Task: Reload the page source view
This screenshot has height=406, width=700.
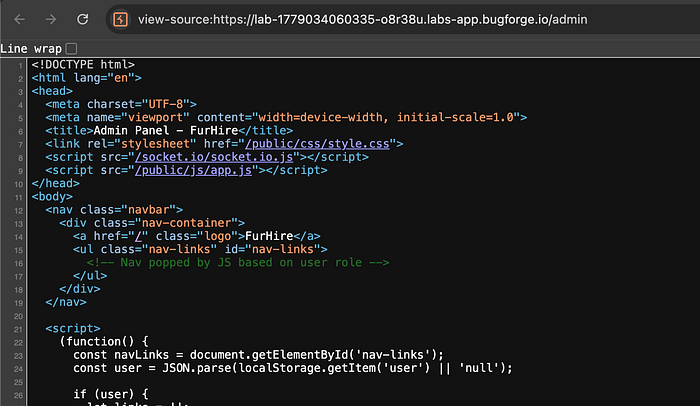Action: pos(83,19)
